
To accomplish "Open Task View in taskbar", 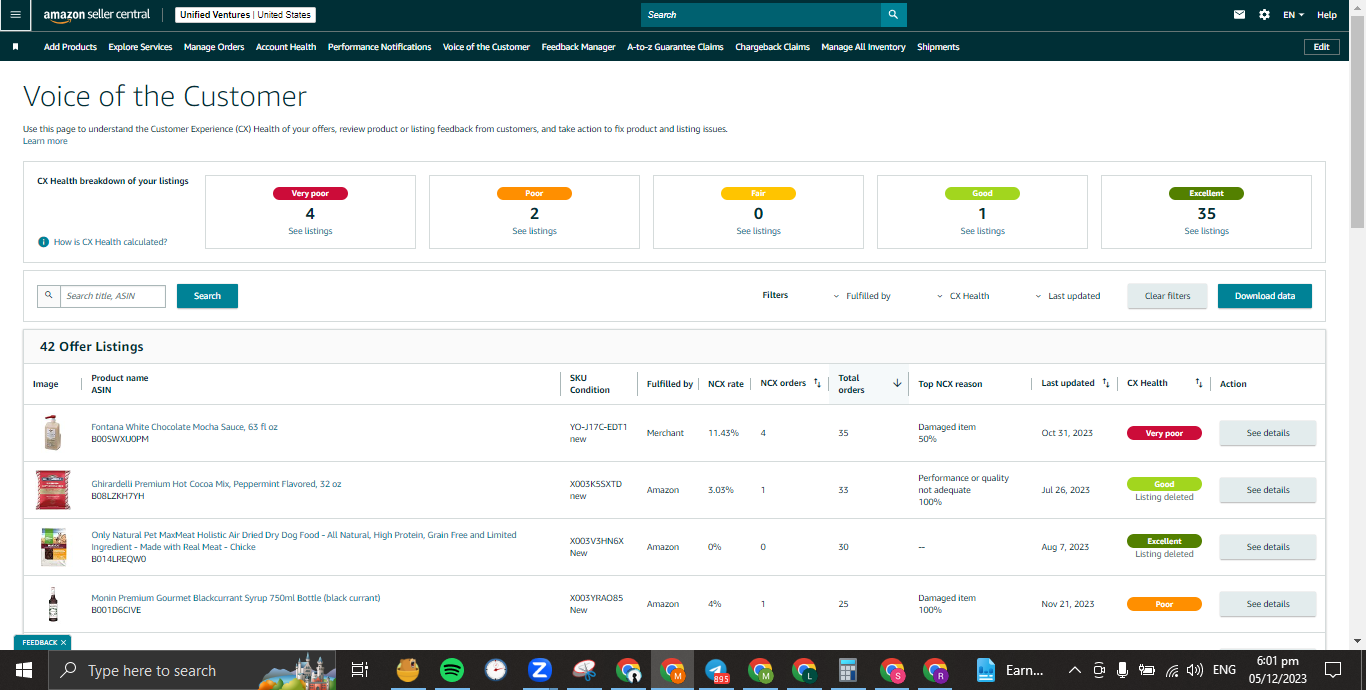I will pos(360,670).
